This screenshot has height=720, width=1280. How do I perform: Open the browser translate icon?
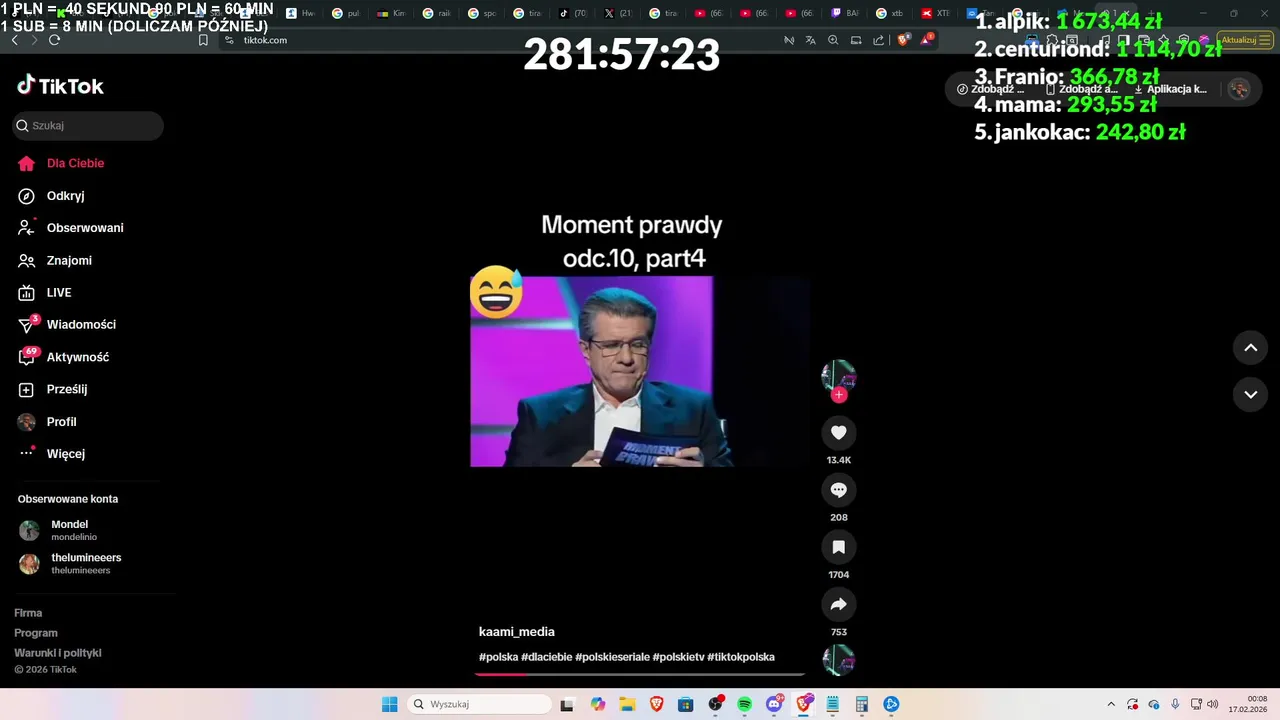point(810,40)
